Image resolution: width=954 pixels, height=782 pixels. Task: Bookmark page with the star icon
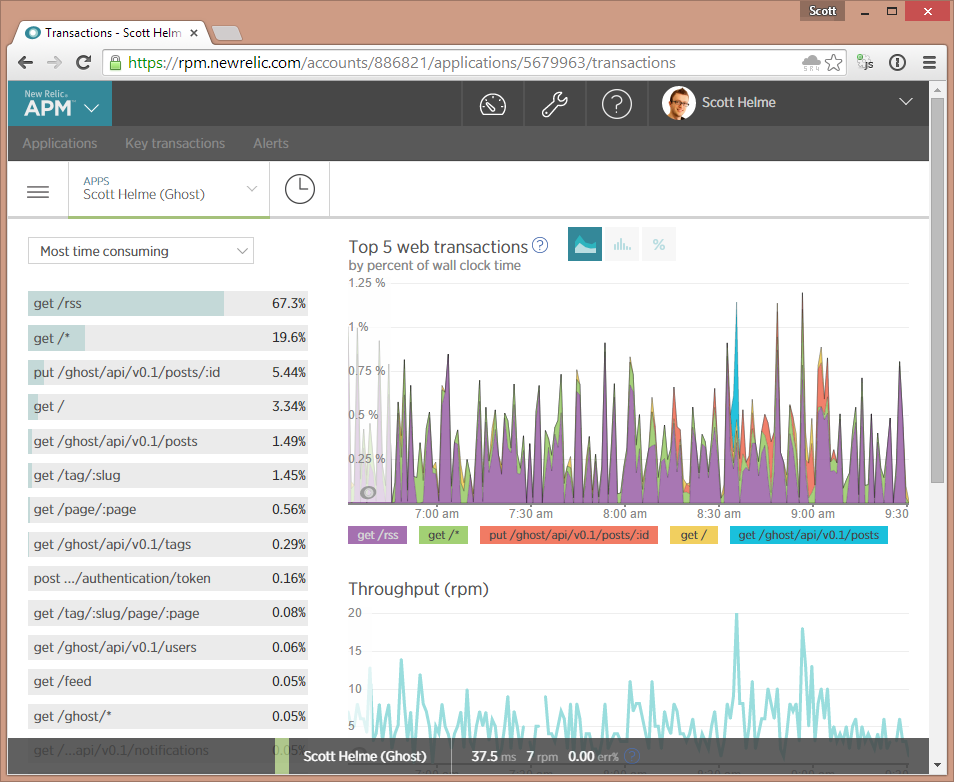pos(834,62)
